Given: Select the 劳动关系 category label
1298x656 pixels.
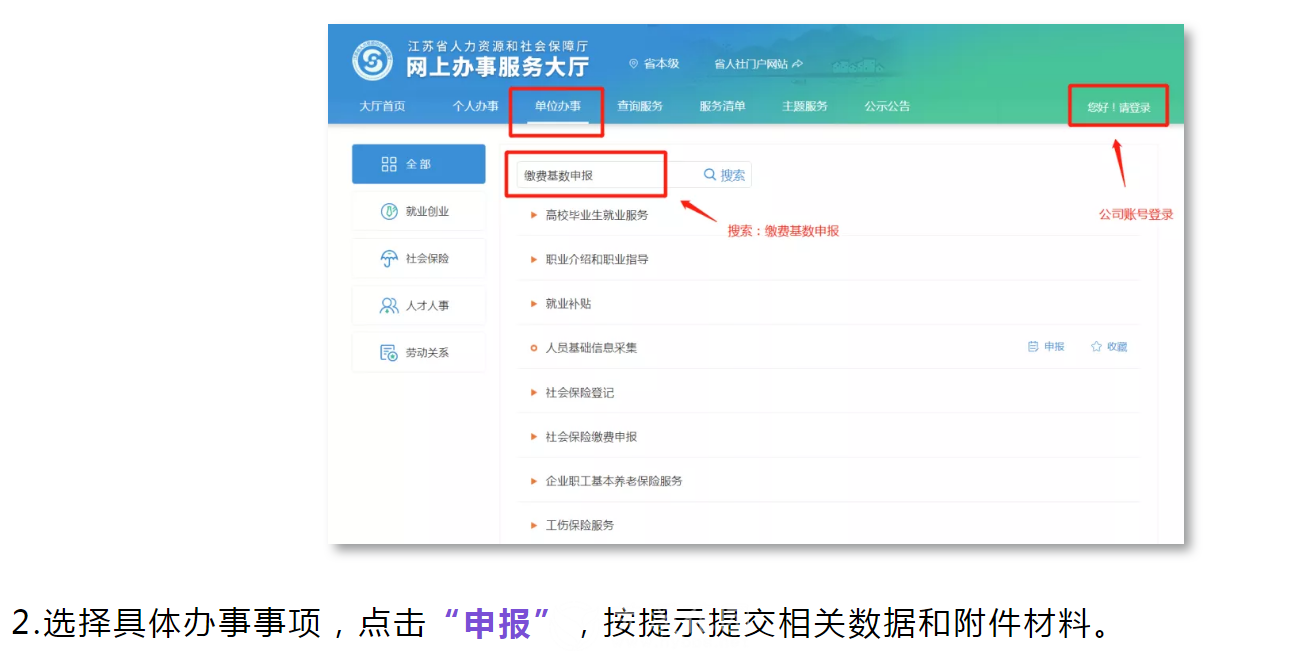Looking at the screenshot, I should (427, 352).
